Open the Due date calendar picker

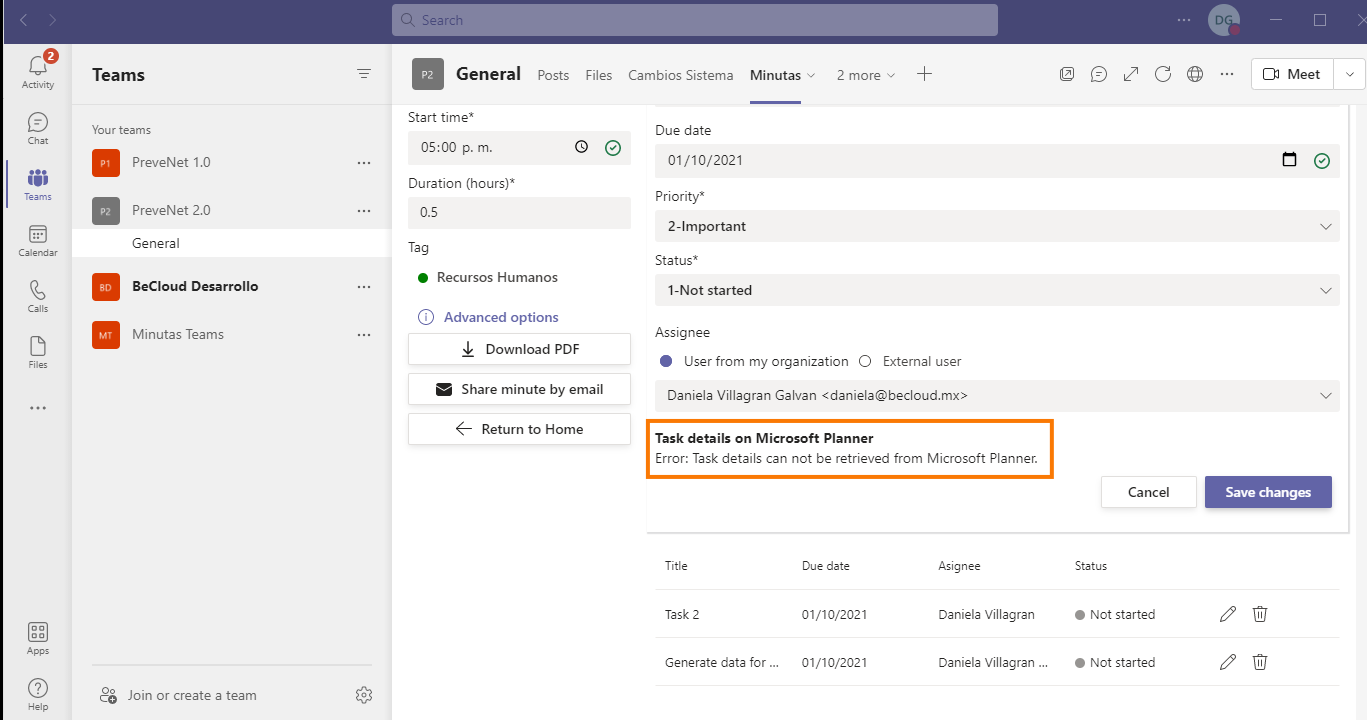1290,160
